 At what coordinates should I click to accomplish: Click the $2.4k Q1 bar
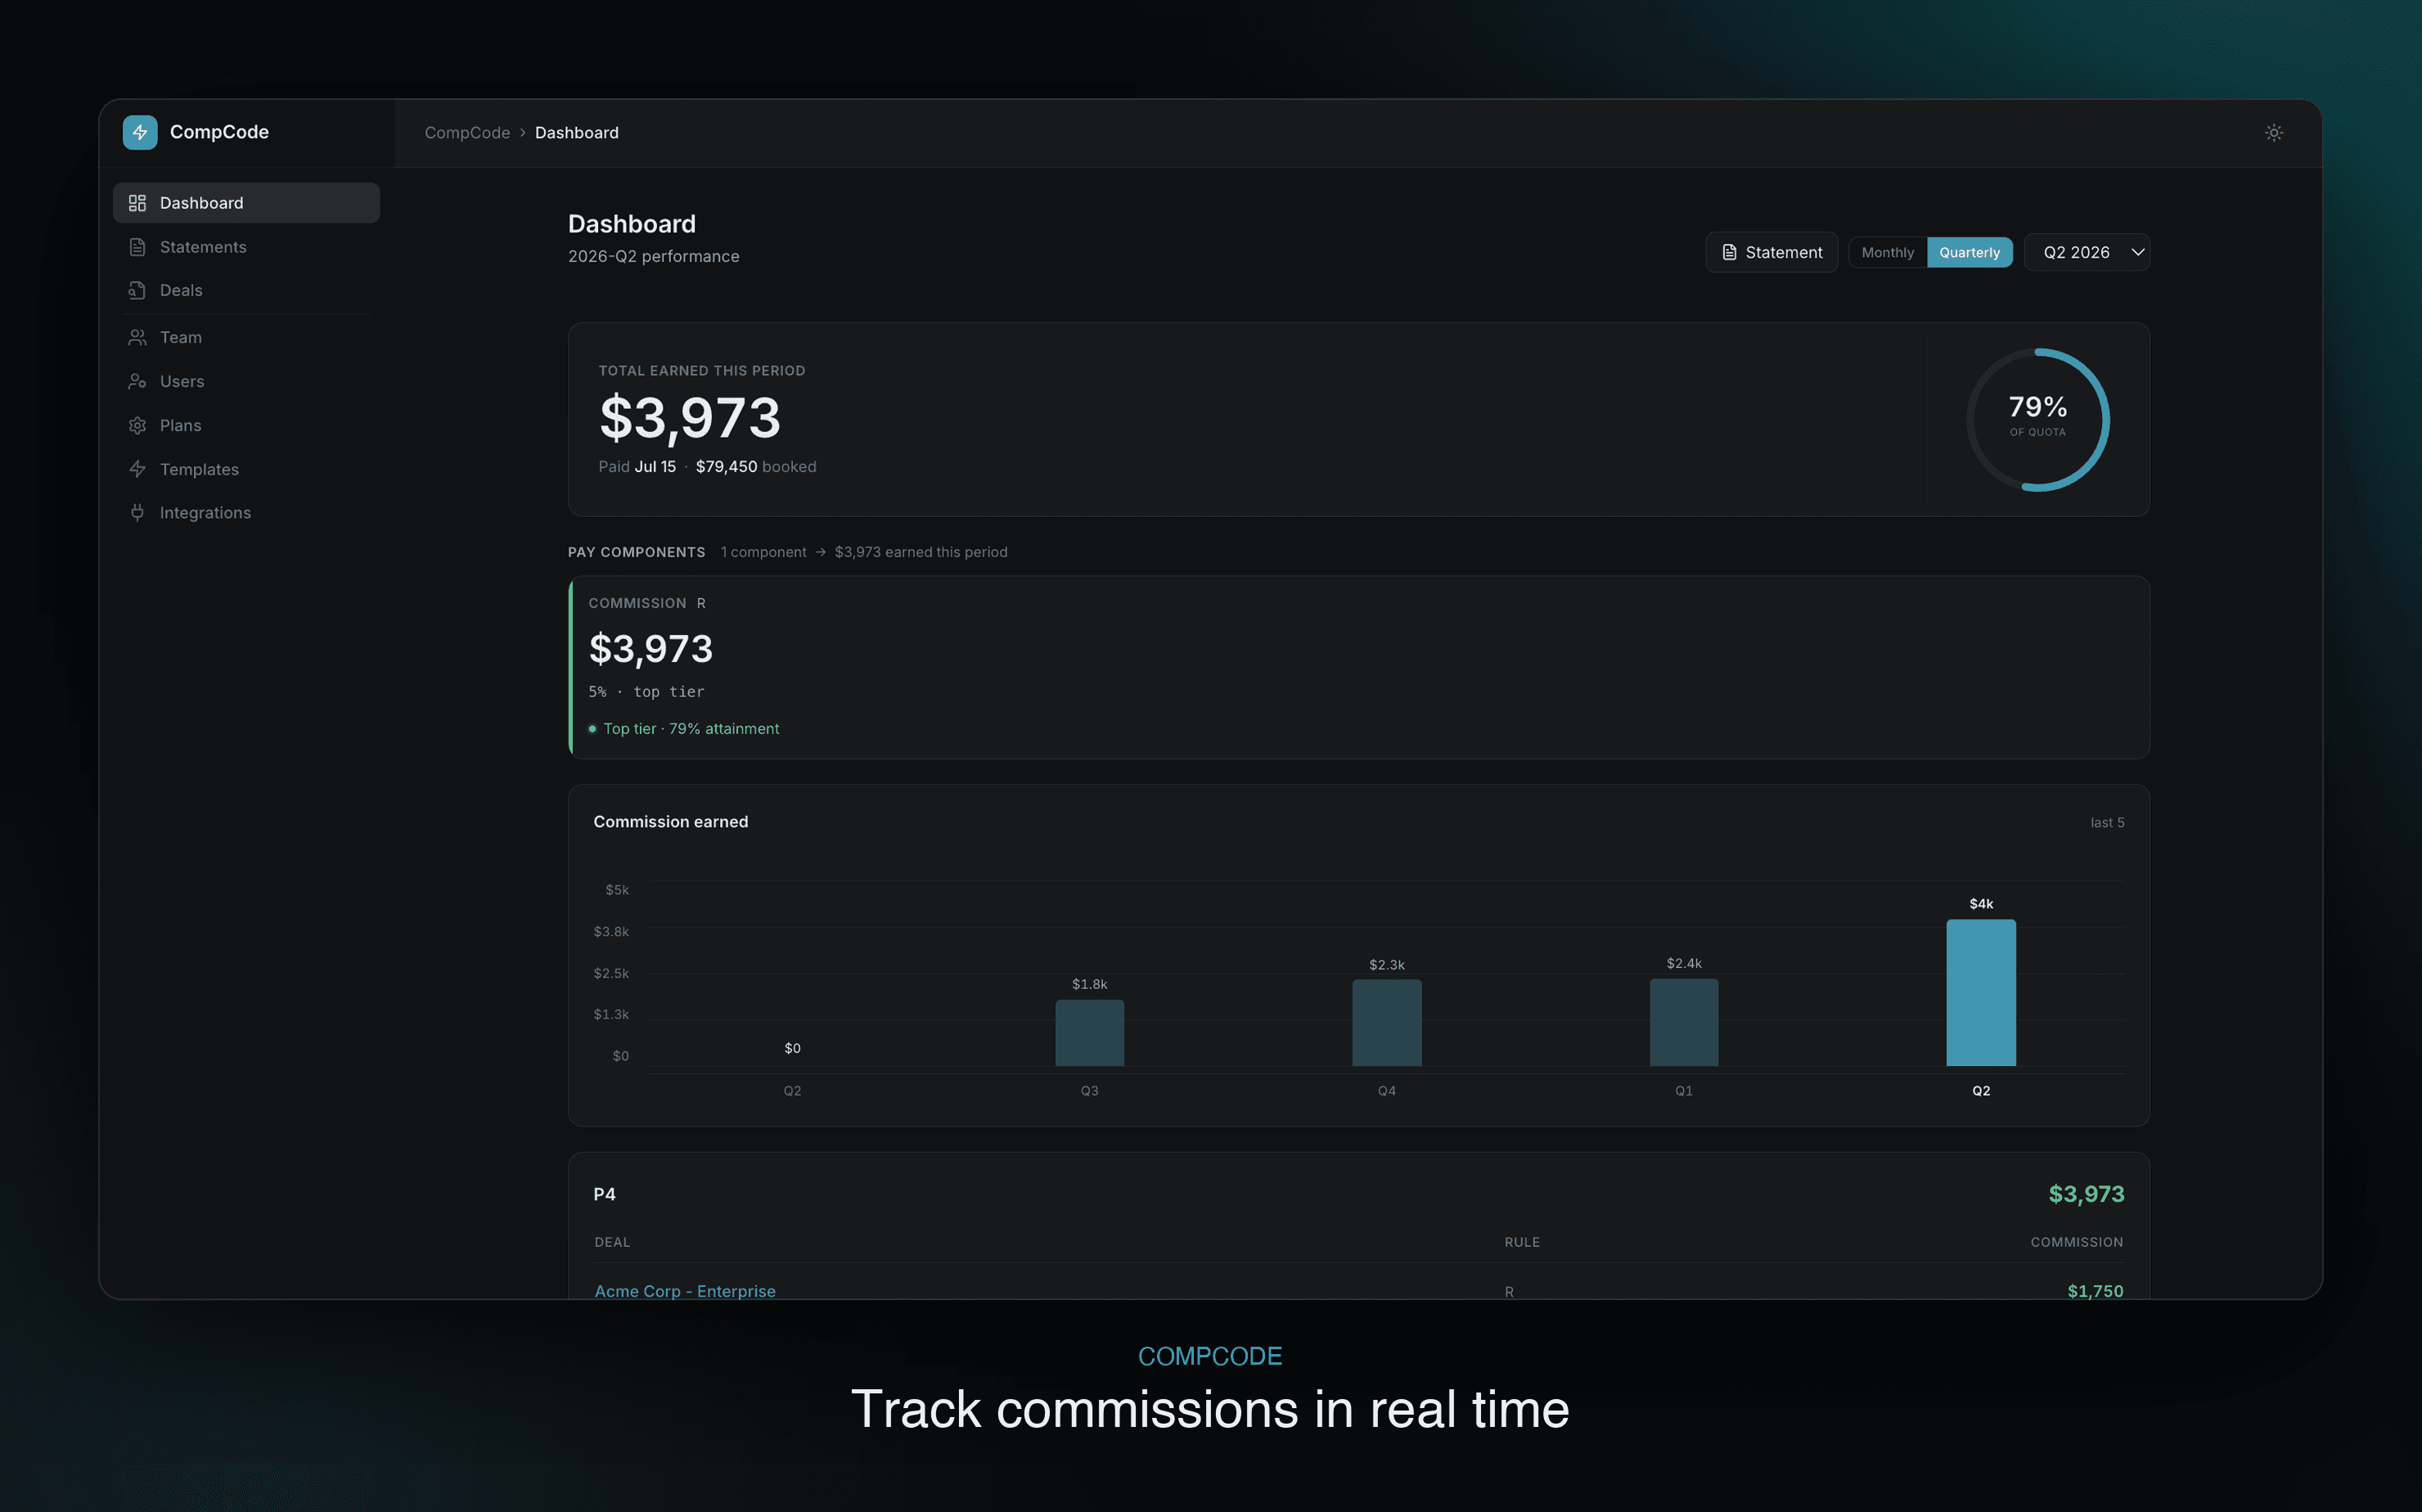[x=1683, y=1022]
